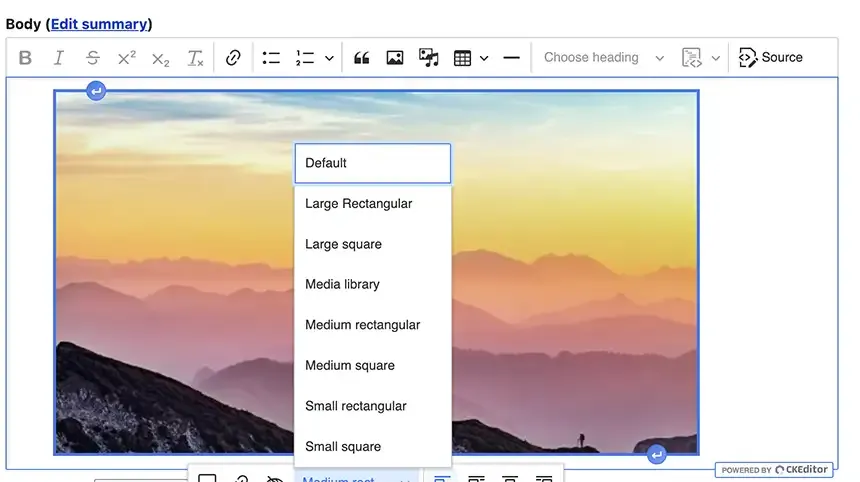Select Medium square view mode
Viewport: 860px width, 482px height.
[x=372, y=365]
